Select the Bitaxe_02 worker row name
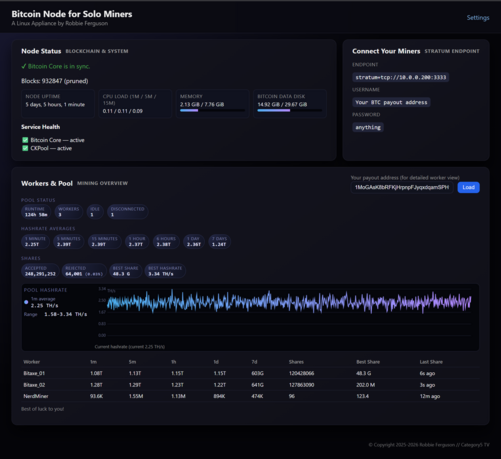Screen dimensions: 501x459 (x=34, y=385)
